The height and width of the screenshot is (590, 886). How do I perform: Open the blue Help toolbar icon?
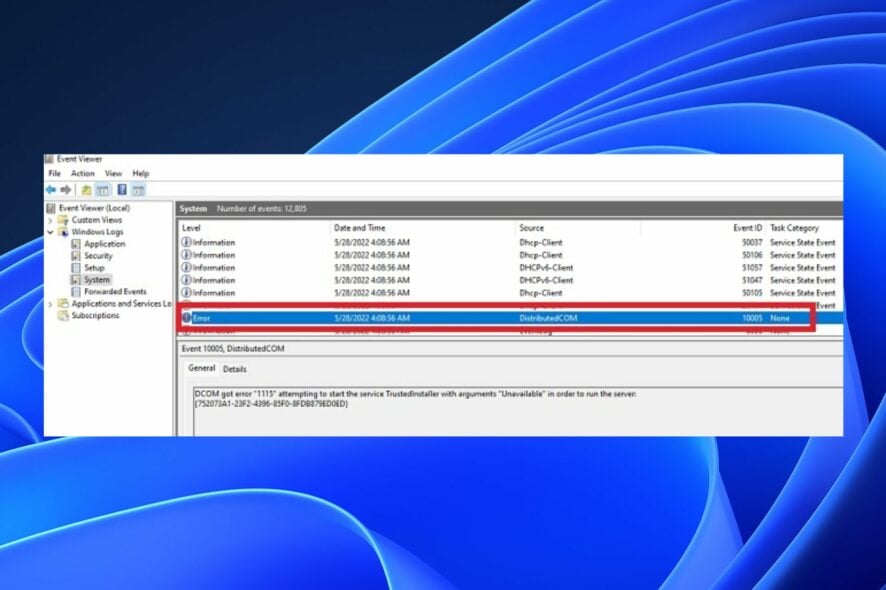(122, 190)
